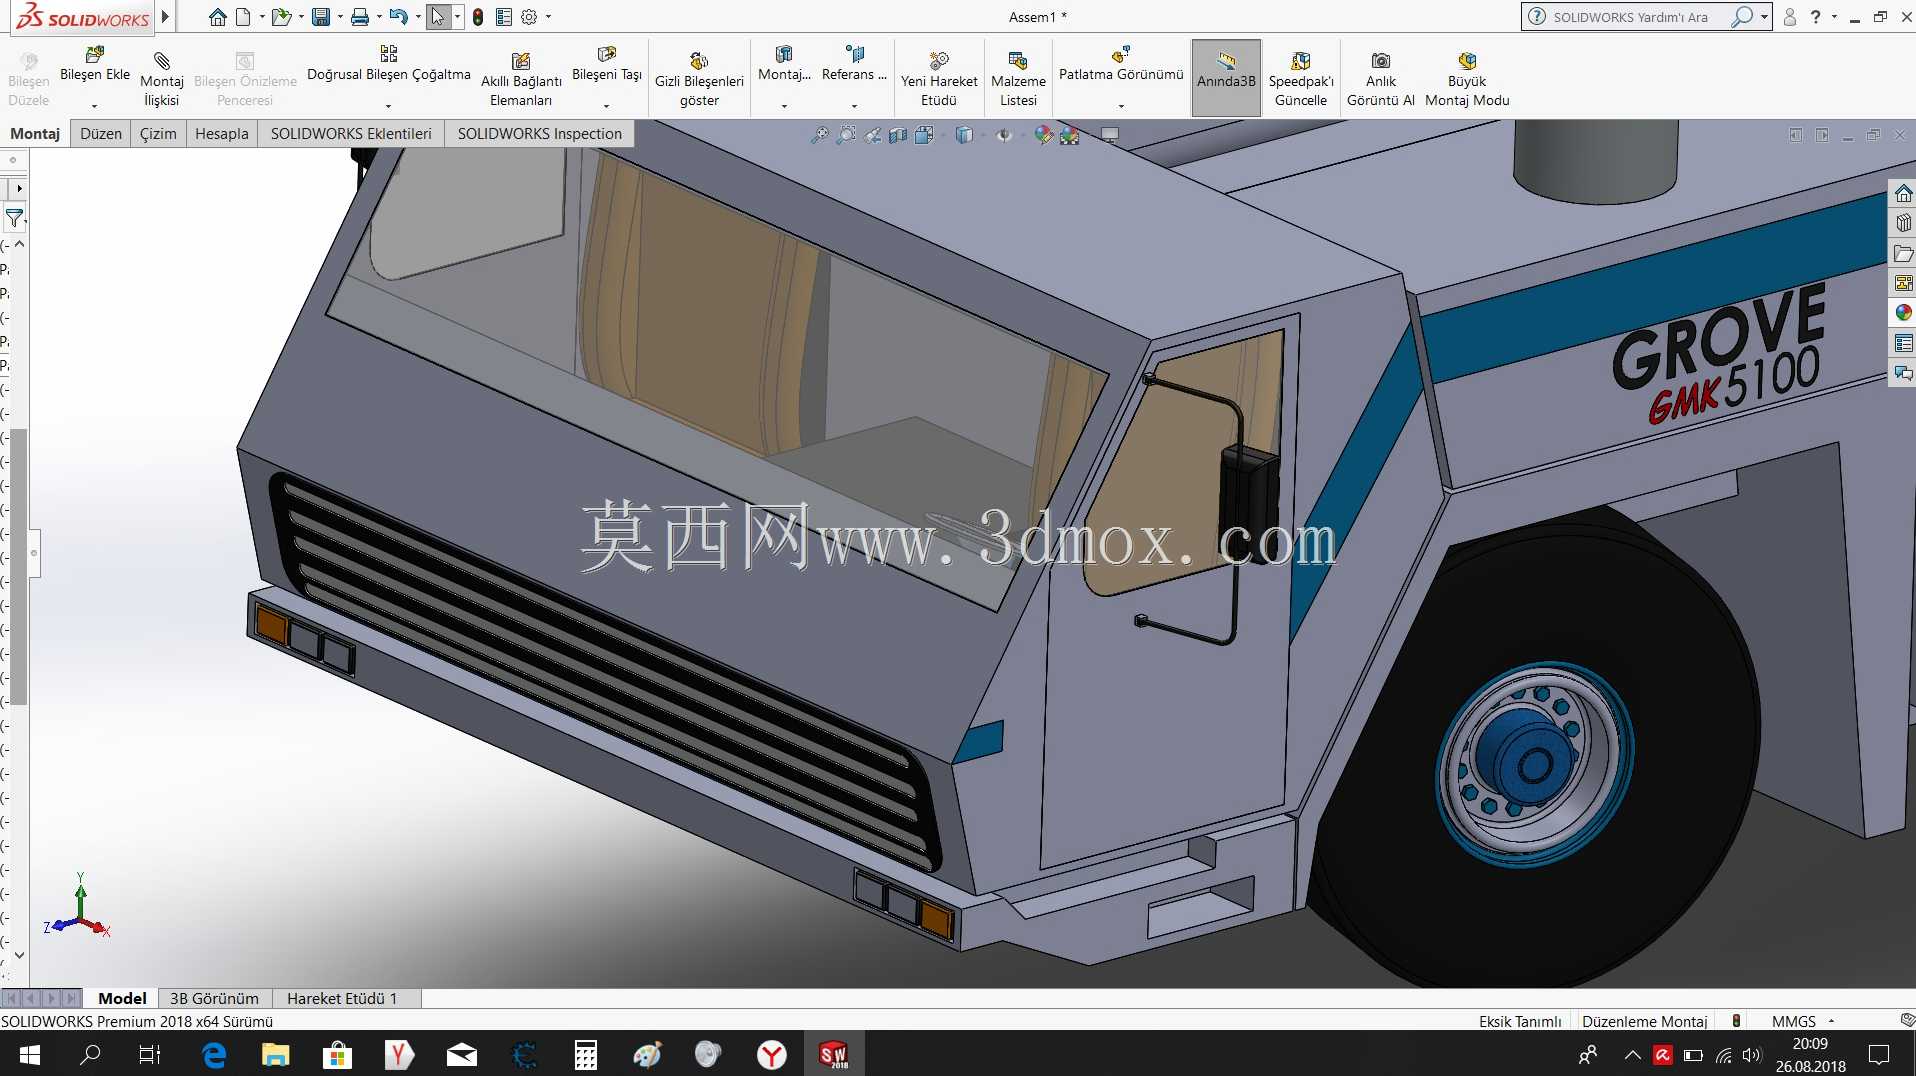Expand the SOLIDWORKS logo menu arrow
The width and height of the screenshot is (1916, 1076).
click(x=165, y=17)
